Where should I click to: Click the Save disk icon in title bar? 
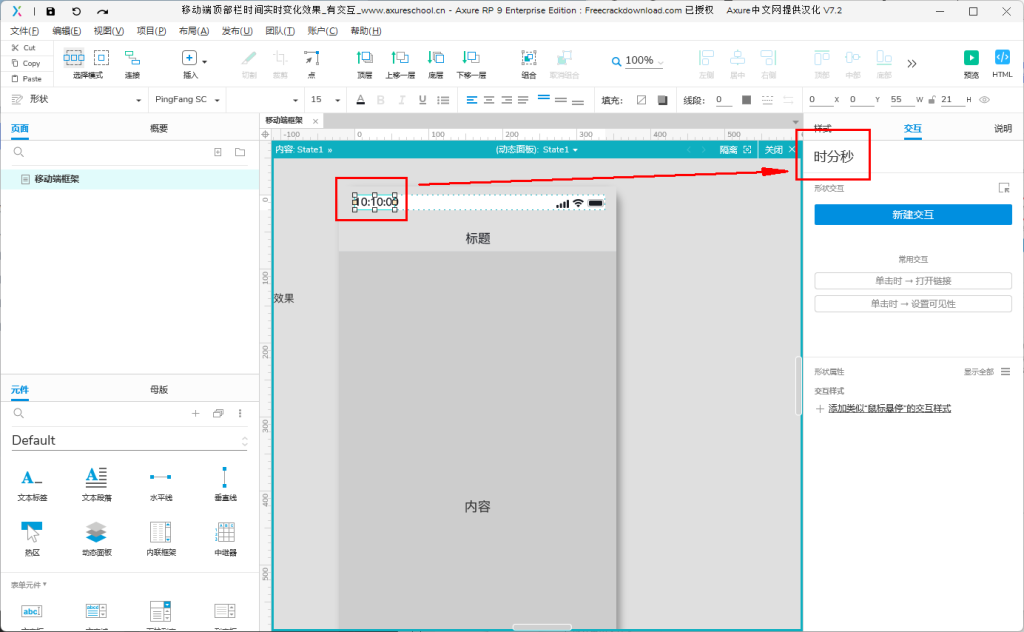click(50, 11)
